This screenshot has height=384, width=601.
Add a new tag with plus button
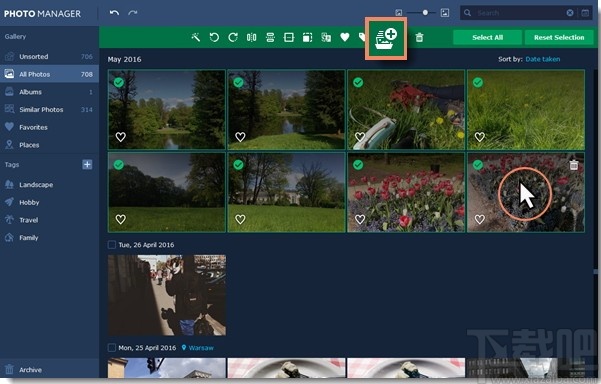click(x=87, y=164)
